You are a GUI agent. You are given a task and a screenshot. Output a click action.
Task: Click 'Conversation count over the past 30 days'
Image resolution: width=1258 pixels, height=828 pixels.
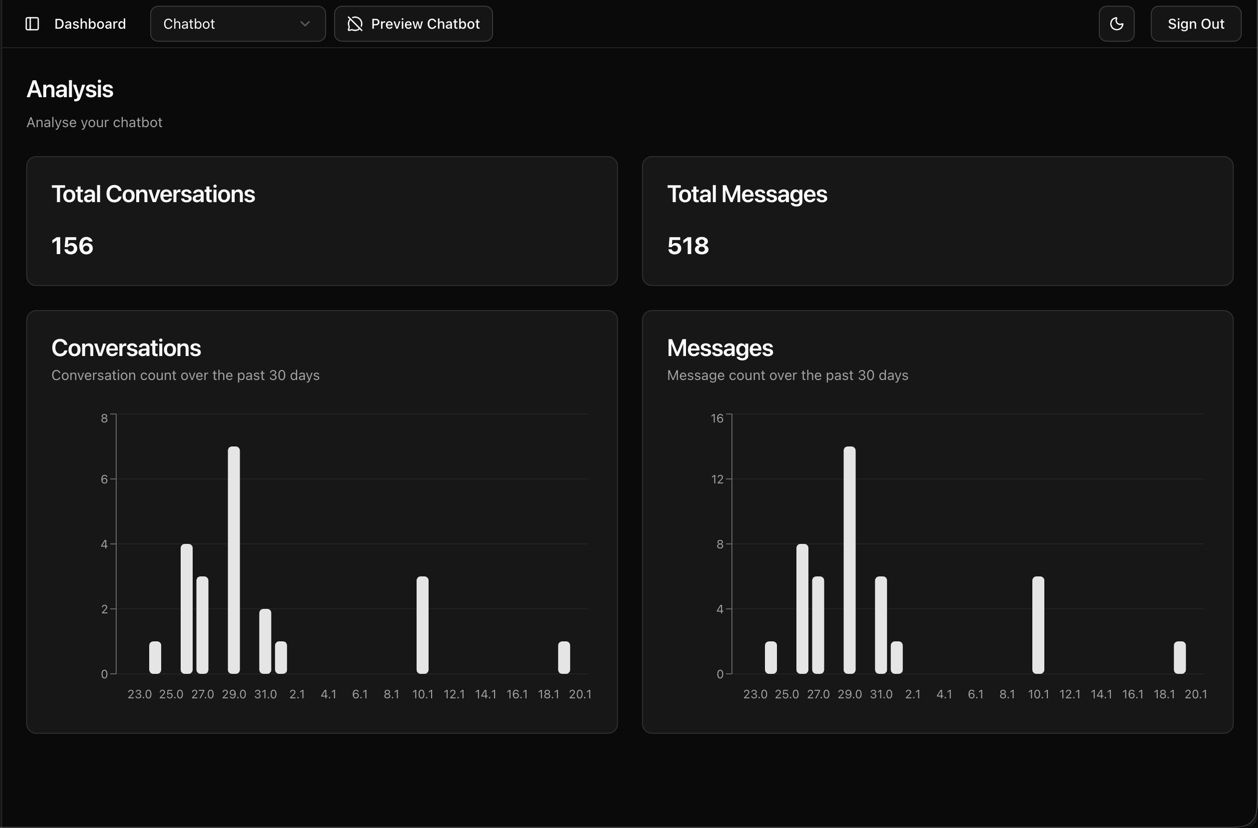(x=185, y=375)
